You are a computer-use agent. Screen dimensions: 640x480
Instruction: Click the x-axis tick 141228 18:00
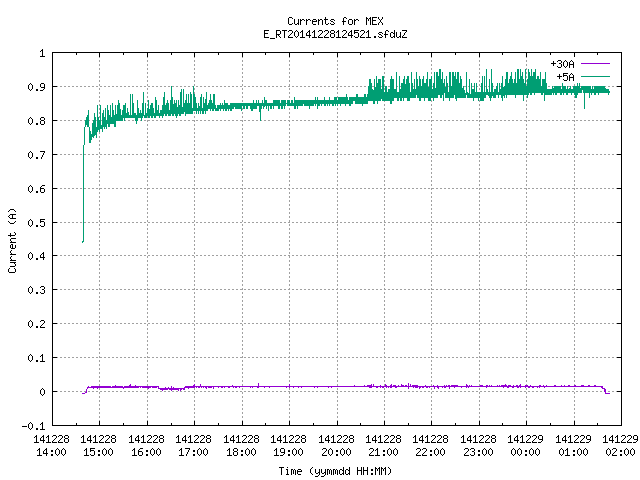pyautogui.click(x=241, y=445)
